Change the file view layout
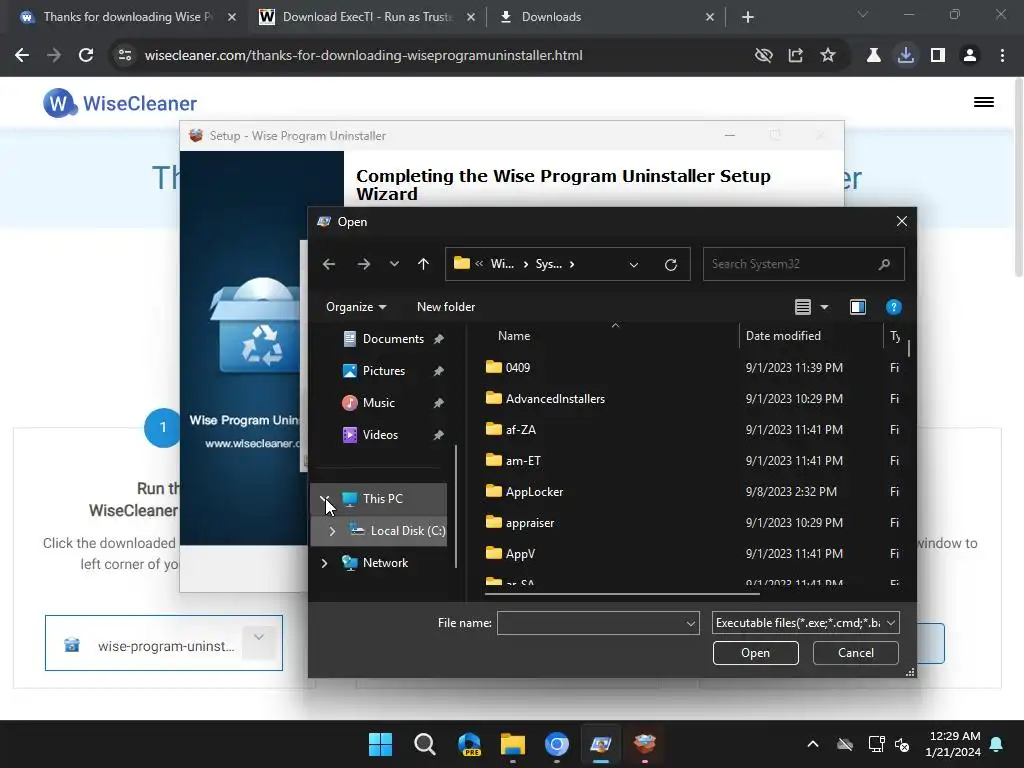The height and width of the screenshot is (768, 1024). (x=803, y=307)
